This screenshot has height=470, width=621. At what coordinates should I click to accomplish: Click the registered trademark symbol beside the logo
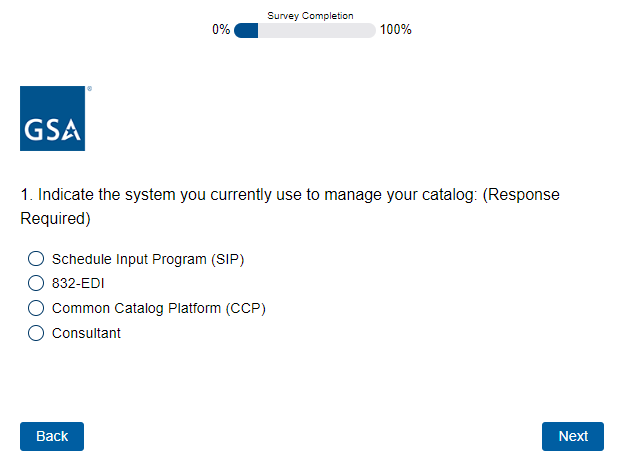[89, 89]
